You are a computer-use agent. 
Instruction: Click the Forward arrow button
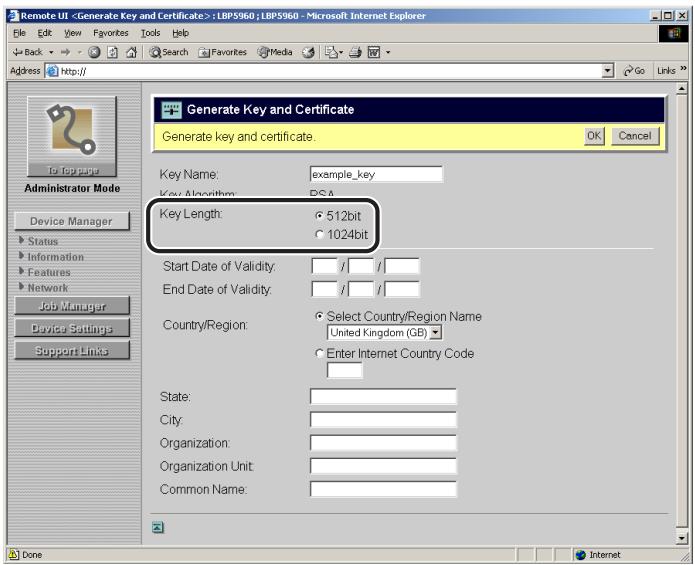pos(66,52)
